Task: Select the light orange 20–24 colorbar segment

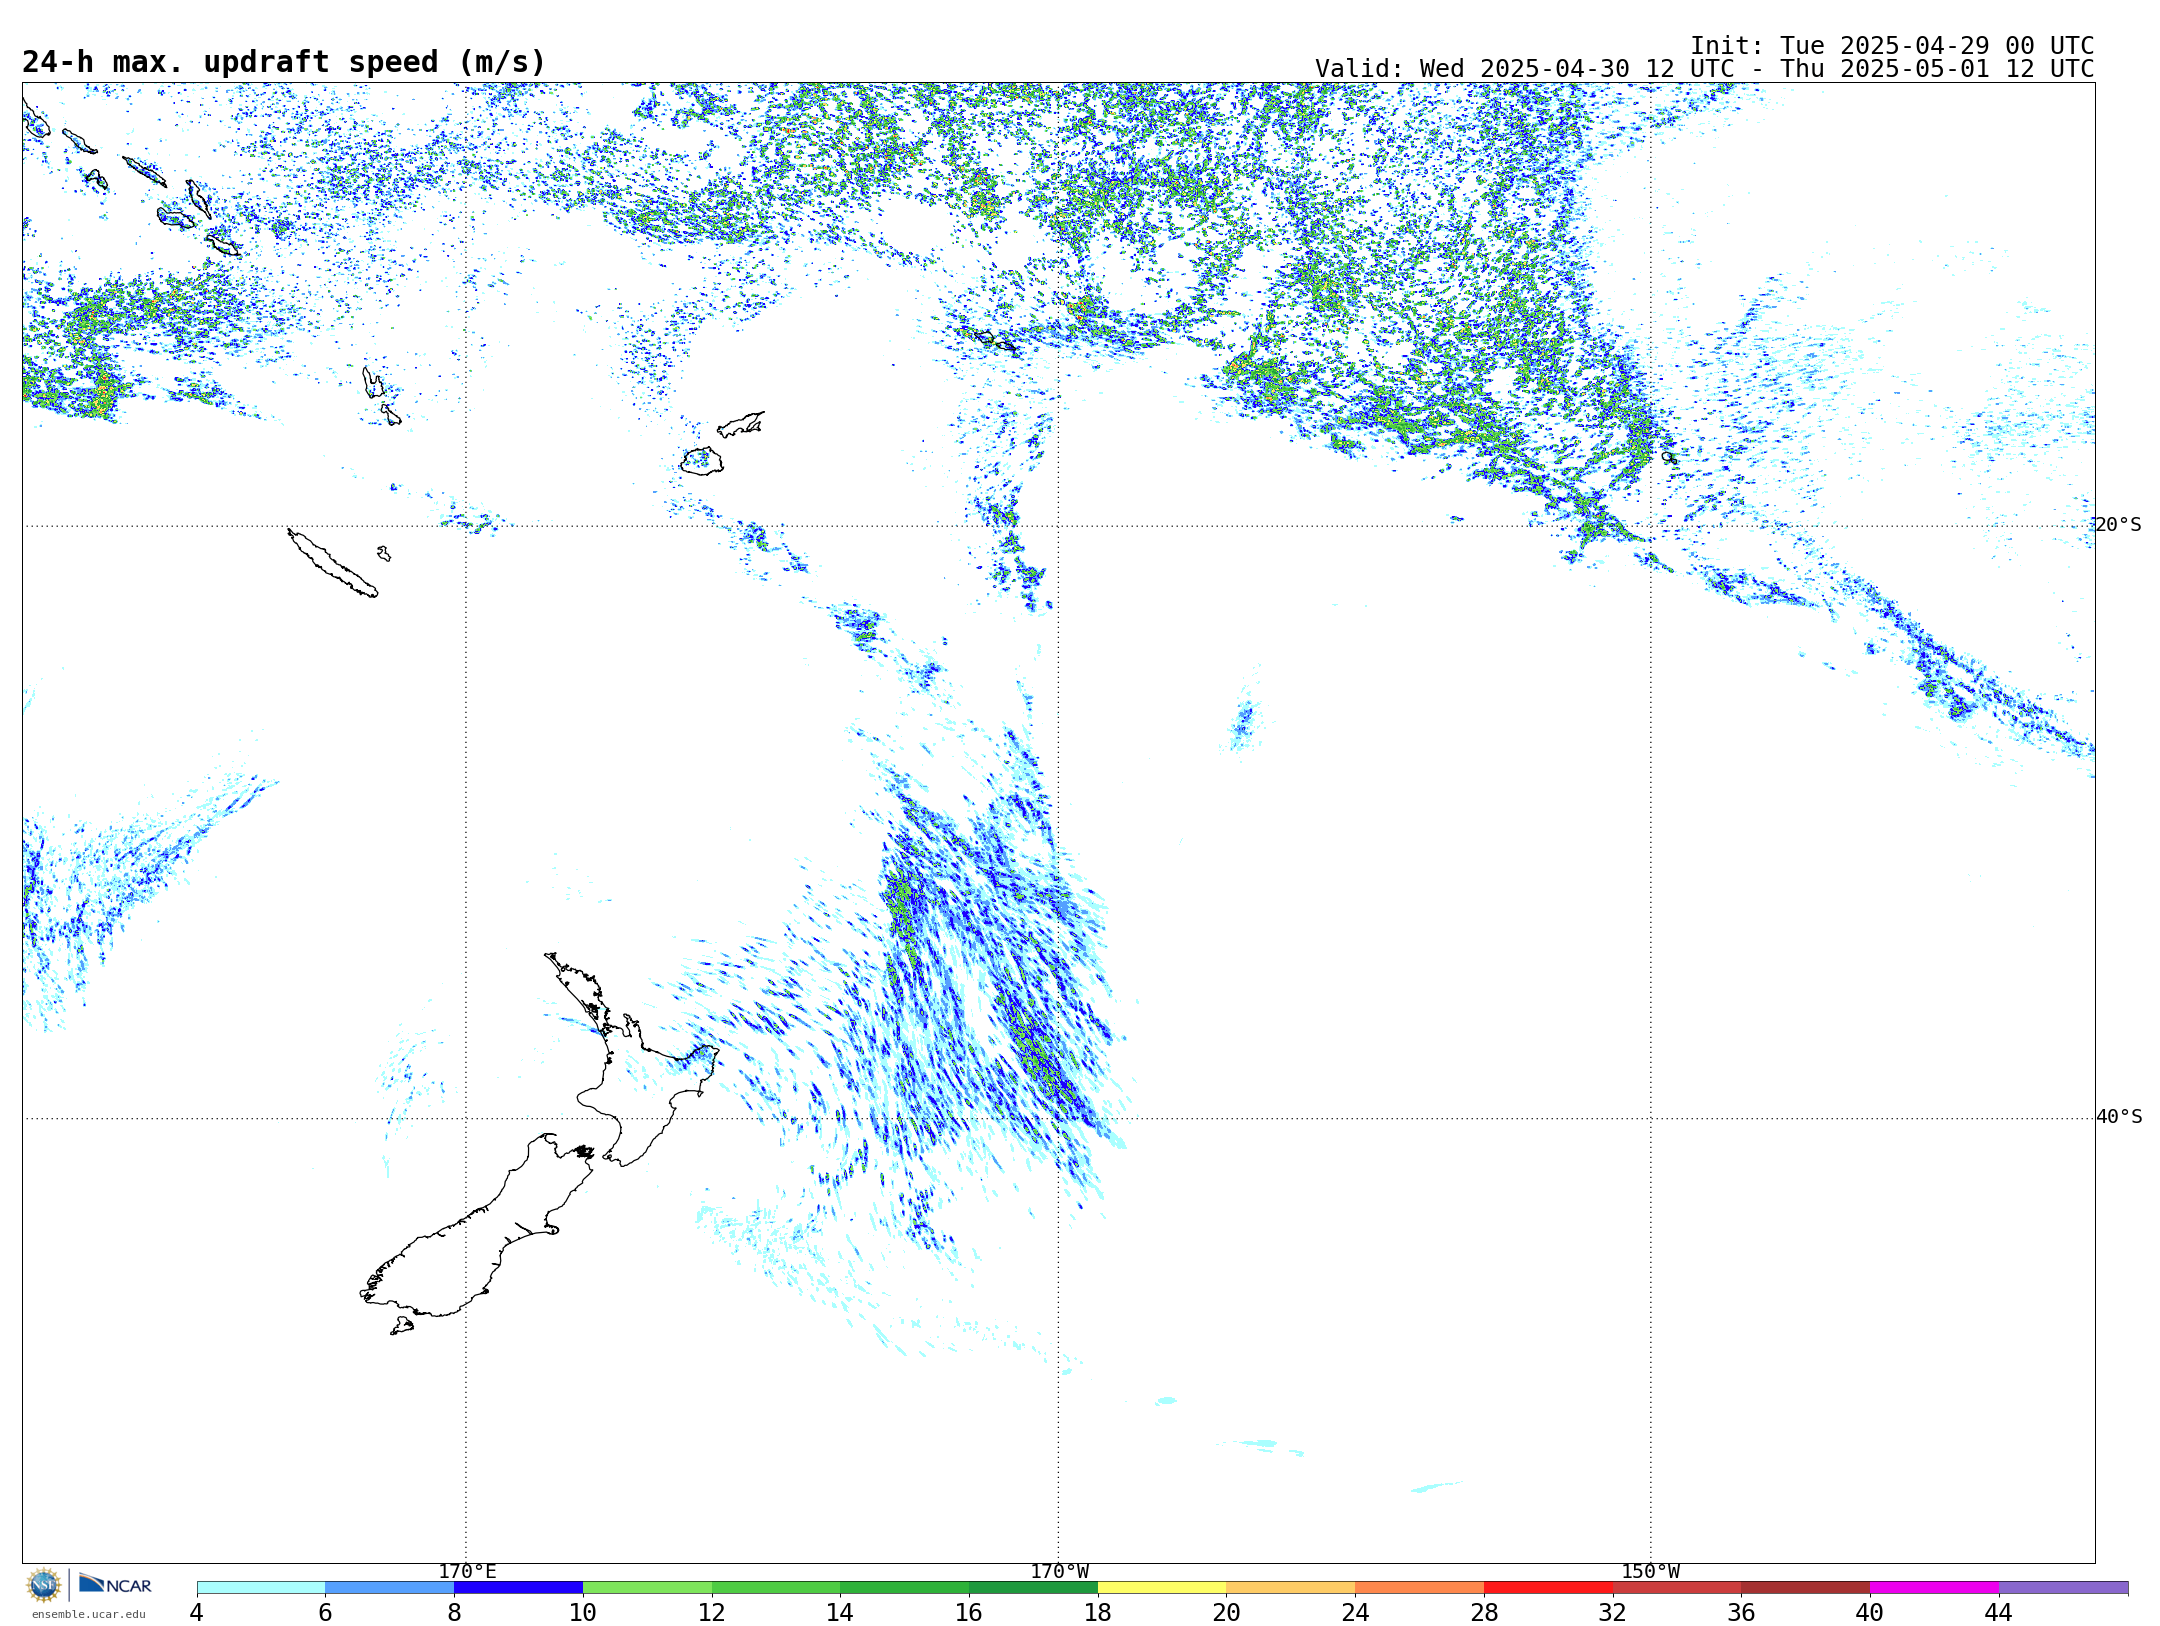Action: click(x=1291, y=1588)
